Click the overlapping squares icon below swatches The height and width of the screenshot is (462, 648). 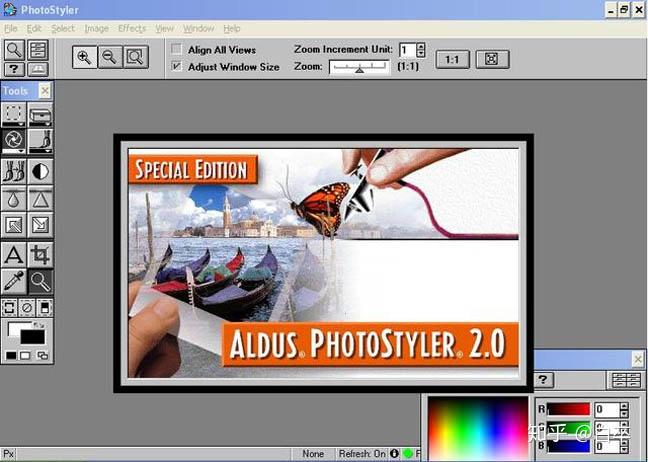42,355
